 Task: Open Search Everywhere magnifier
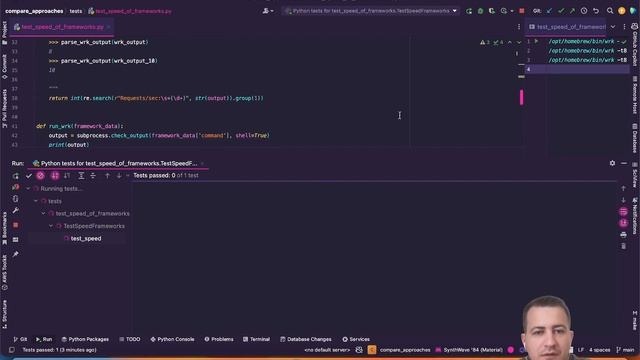[x=610, y=11]
